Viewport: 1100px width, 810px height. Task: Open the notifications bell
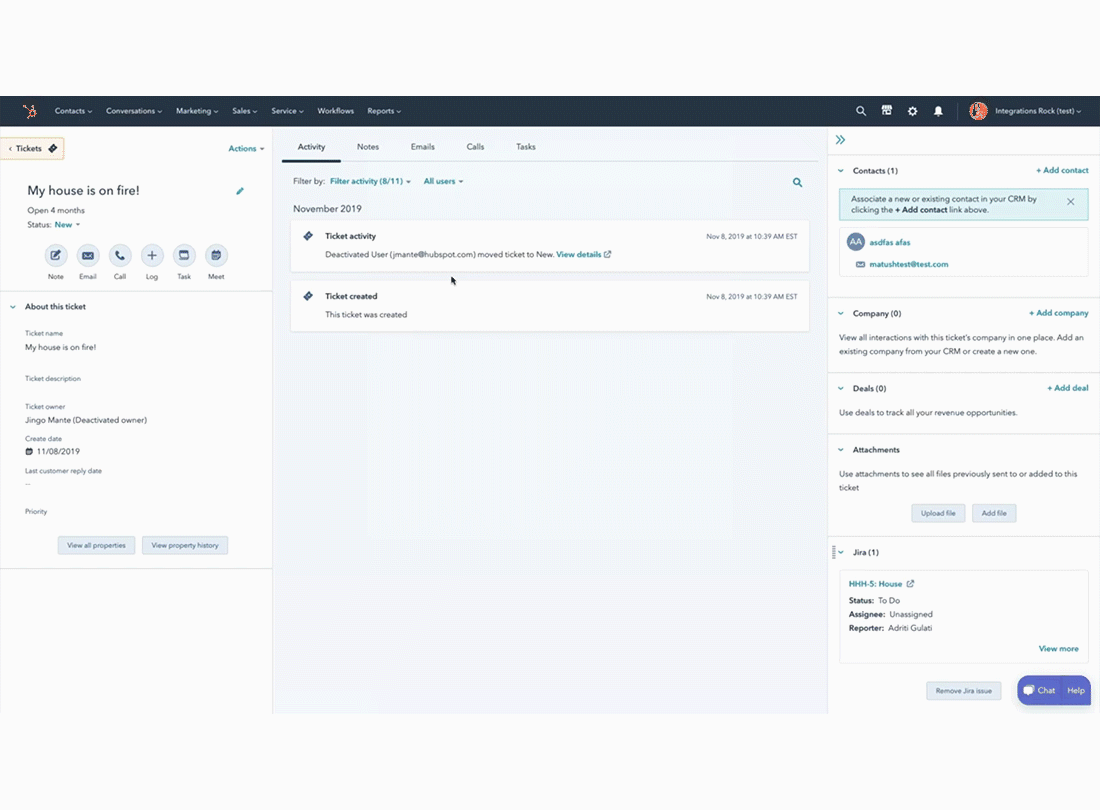pyautogui.click(x=938, y=111)
